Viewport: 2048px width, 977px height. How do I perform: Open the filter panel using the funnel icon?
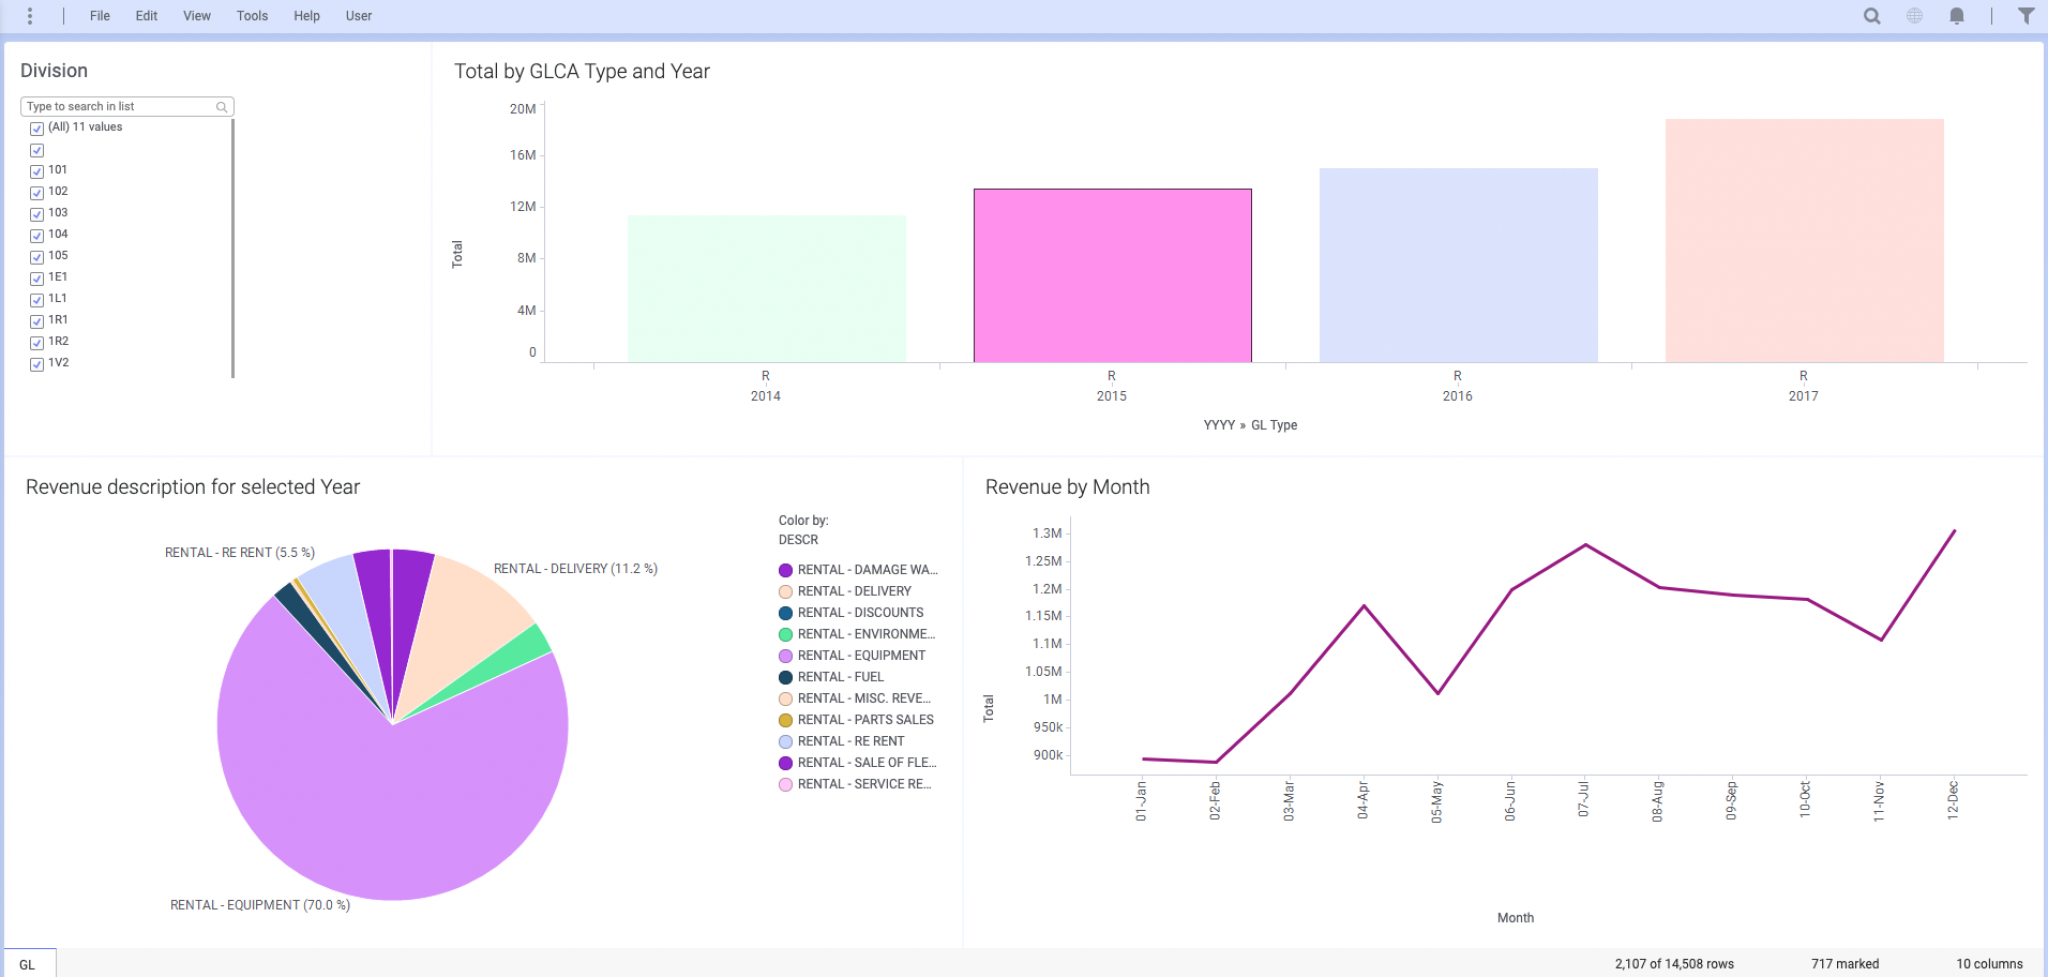2028,15
